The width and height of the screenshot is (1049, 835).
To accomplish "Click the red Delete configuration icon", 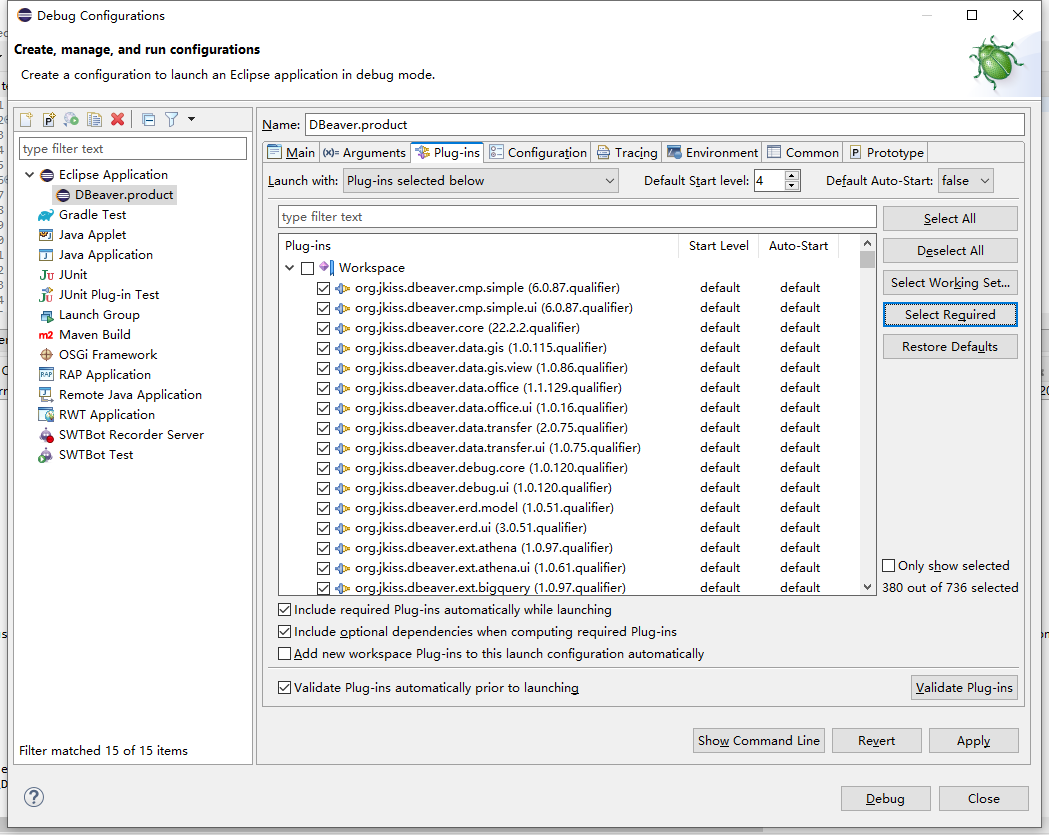I will [118, 119].
